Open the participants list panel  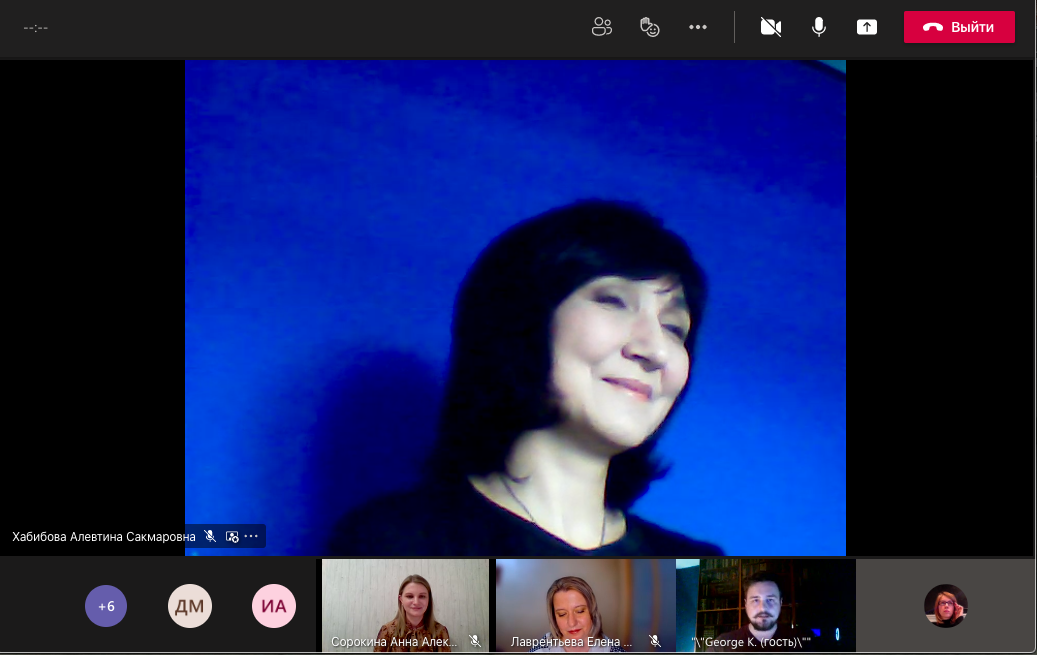601,27
